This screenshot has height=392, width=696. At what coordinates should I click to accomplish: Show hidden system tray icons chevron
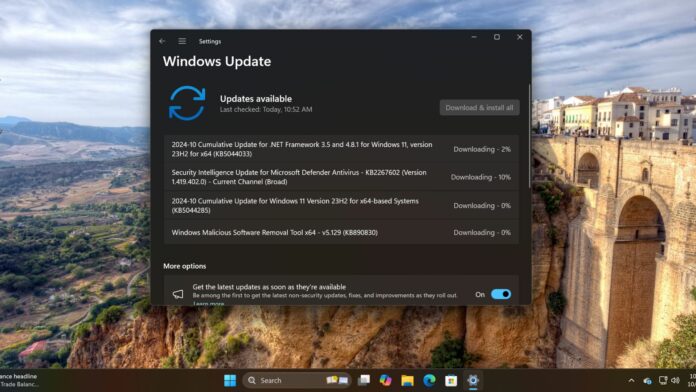(x=631, y=380)
